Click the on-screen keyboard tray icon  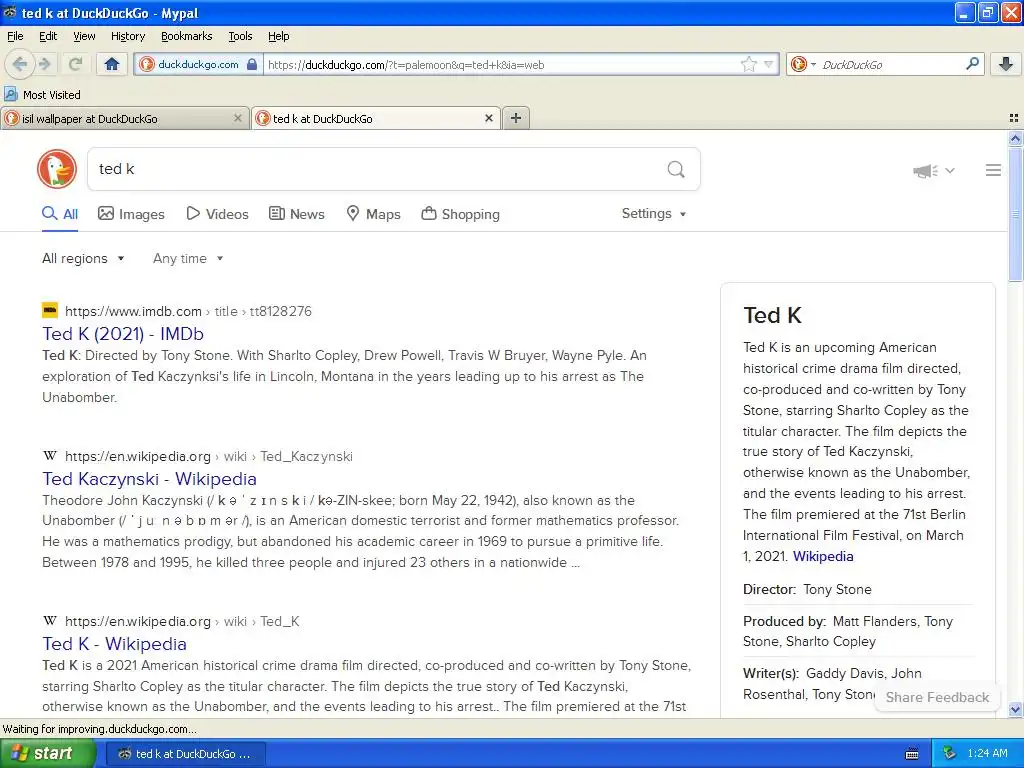pyautogui.click(x=912, y=754)
